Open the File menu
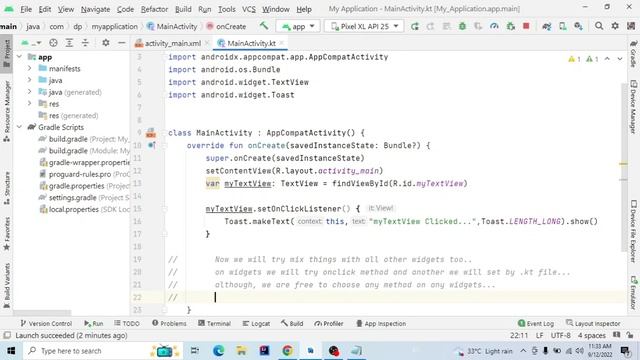The image size is (640, 360). tap(26, 9)
